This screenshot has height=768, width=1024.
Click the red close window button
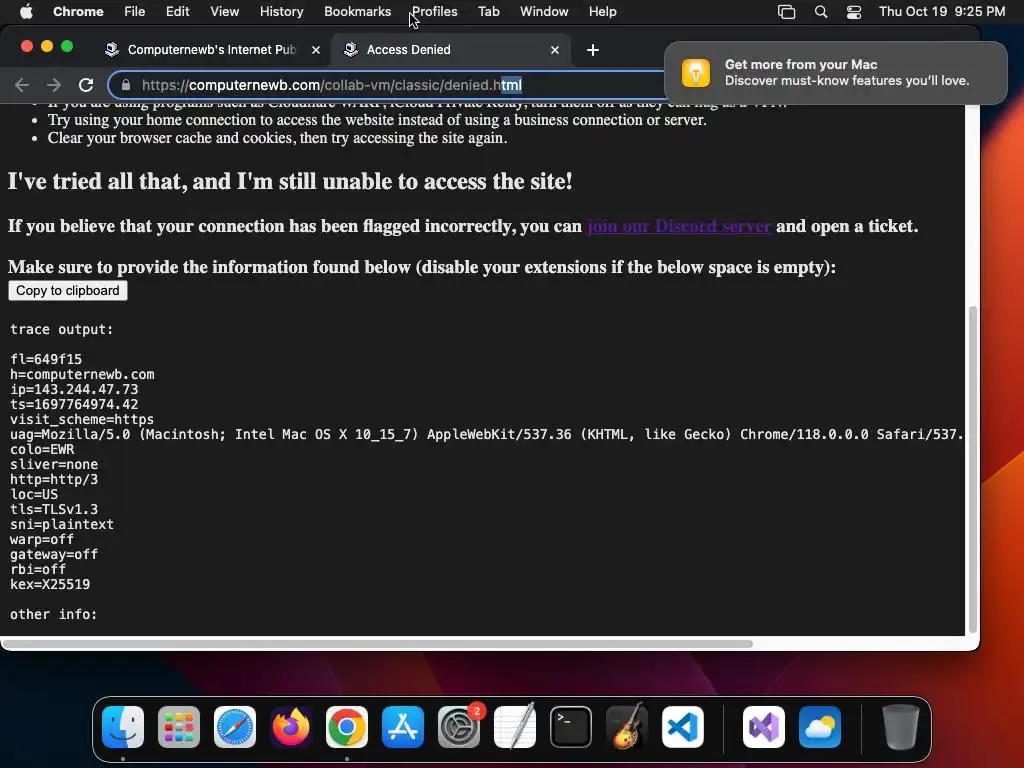coord(27,46)
